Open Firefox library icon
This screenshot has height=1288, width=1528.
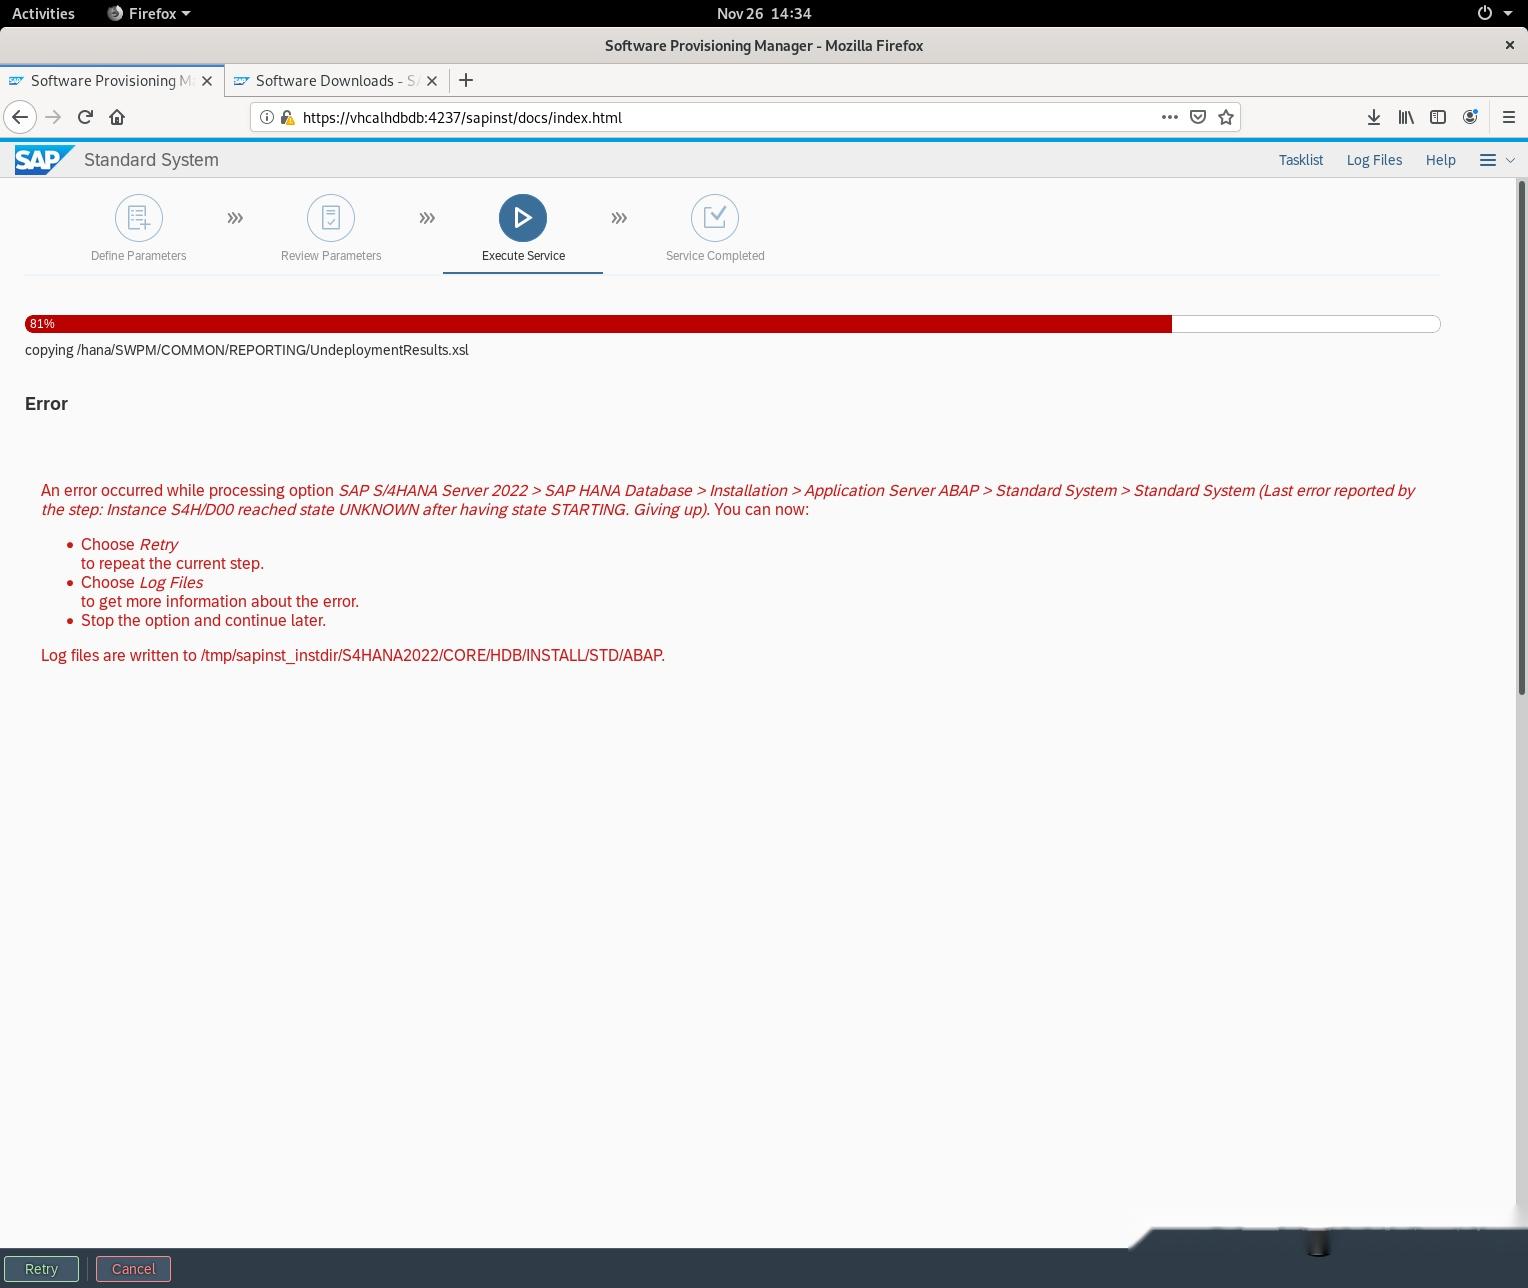[x=1406, y=117]
